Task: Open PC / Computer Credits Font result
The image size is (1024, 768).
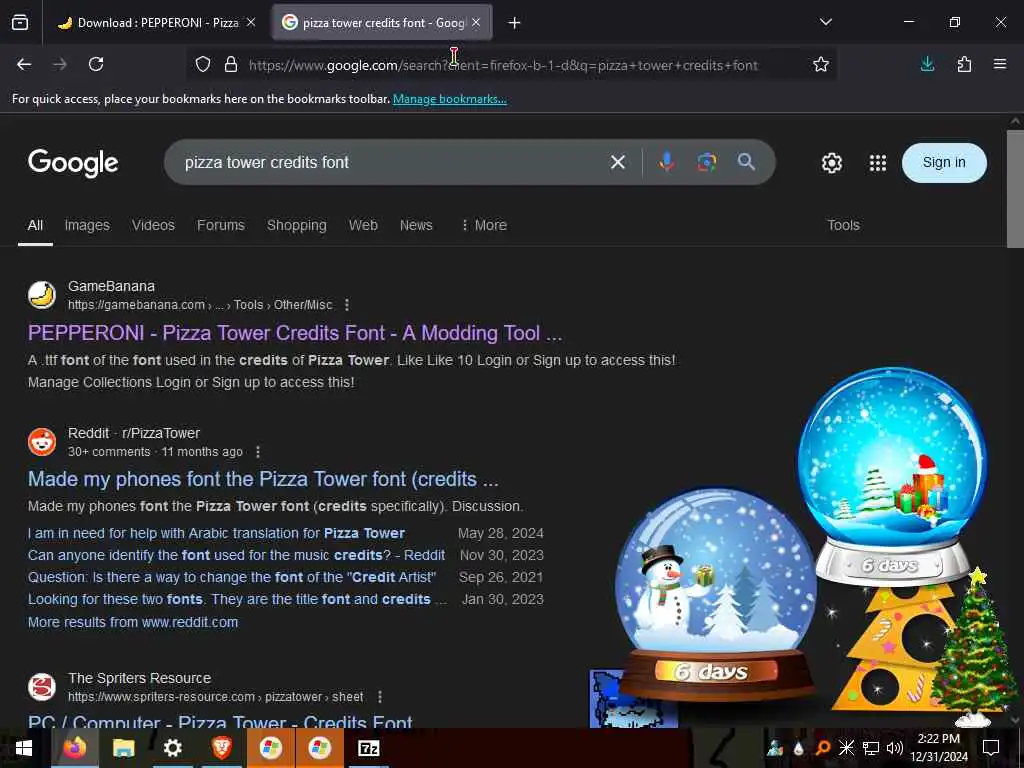Action: coord(220,721)
